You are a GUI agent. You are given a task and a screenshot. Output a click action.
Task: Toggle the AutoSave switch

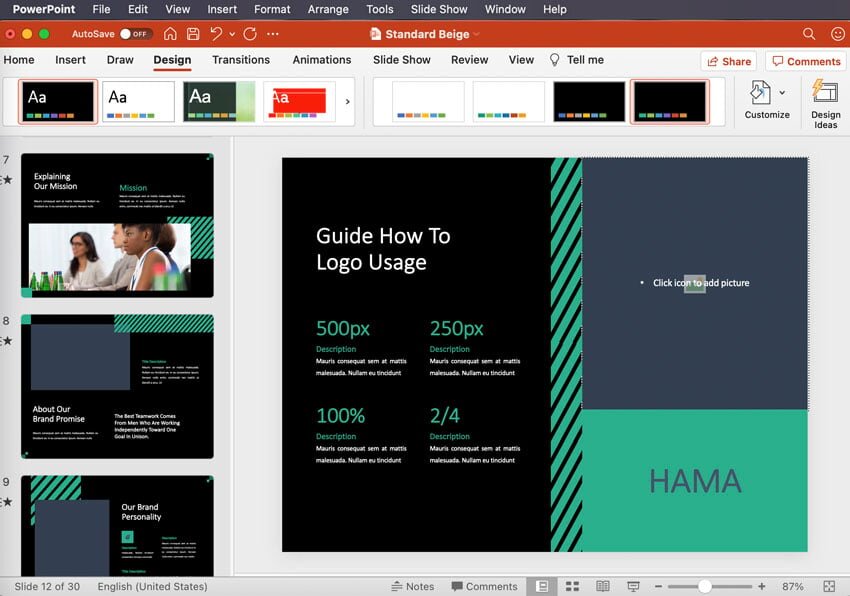(x=134, y=34)
